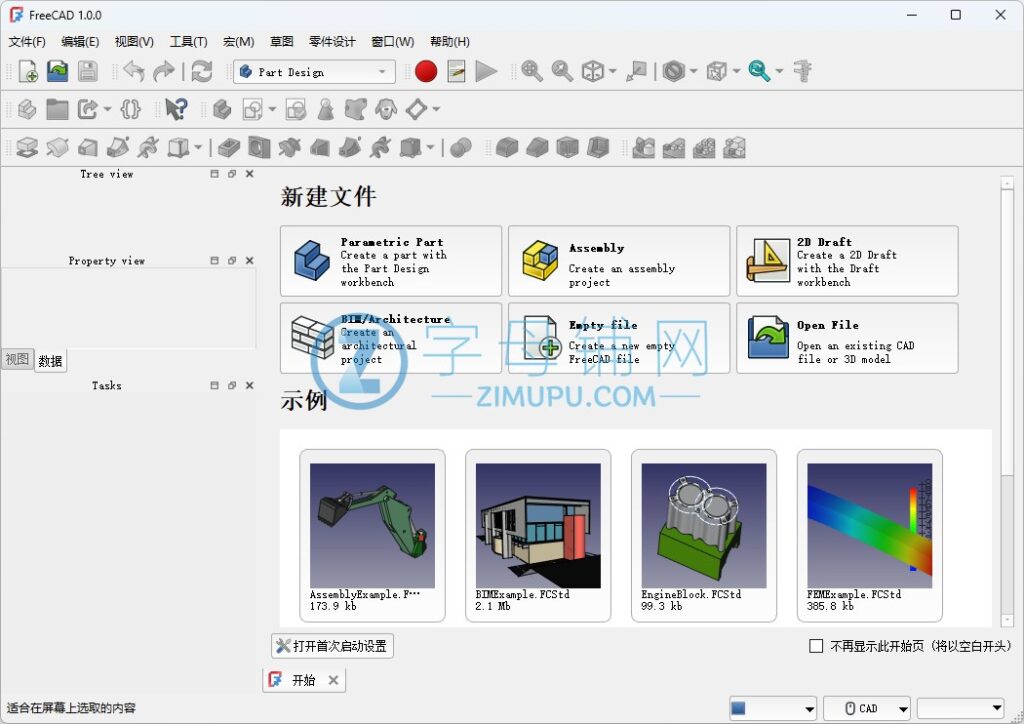The height and width of the screenshot is (724, 1024).
Task: Expand the additive primitive dropdown arrow
Action: (198, 148)
